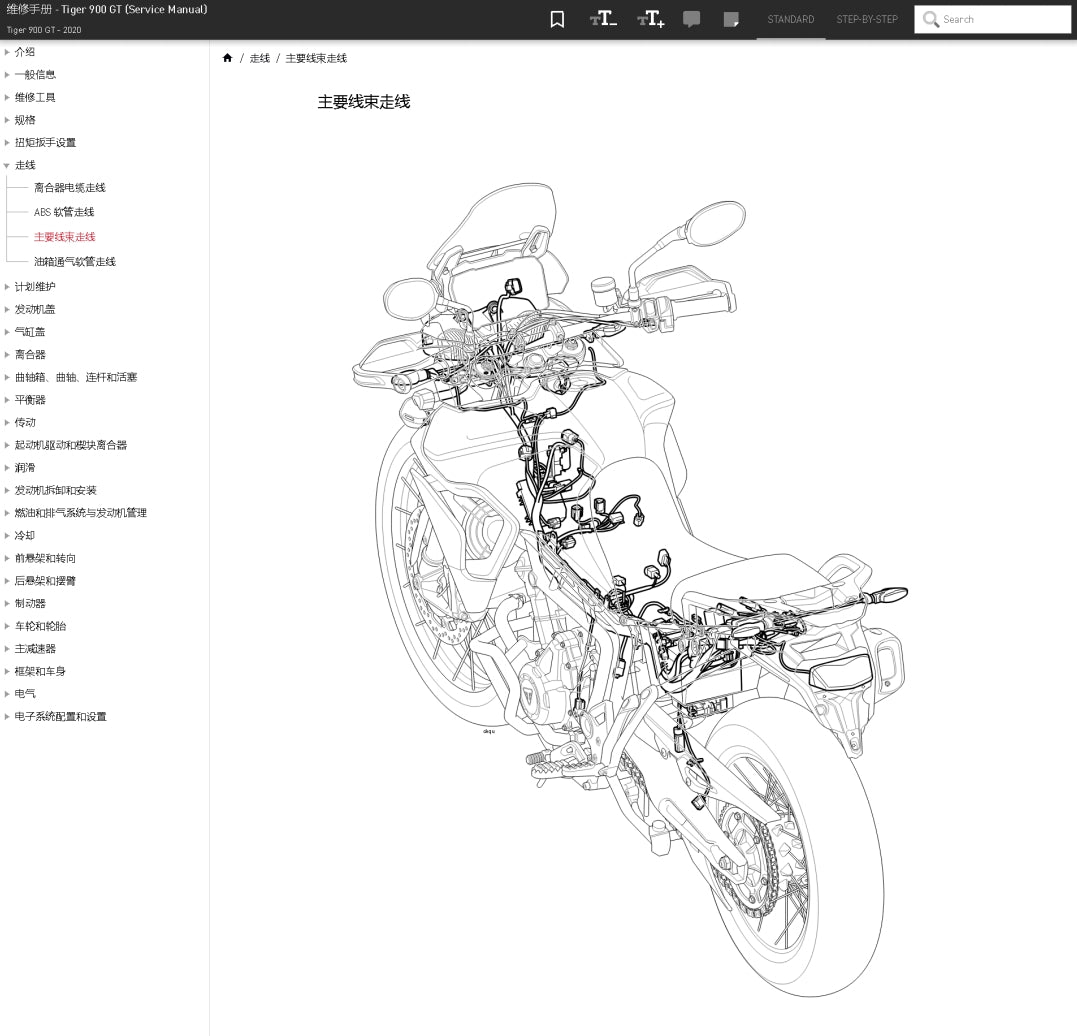Click the notes icon in the toolbar
The width and height of the screenshot is (1077, 1036).
pos(731,19)
